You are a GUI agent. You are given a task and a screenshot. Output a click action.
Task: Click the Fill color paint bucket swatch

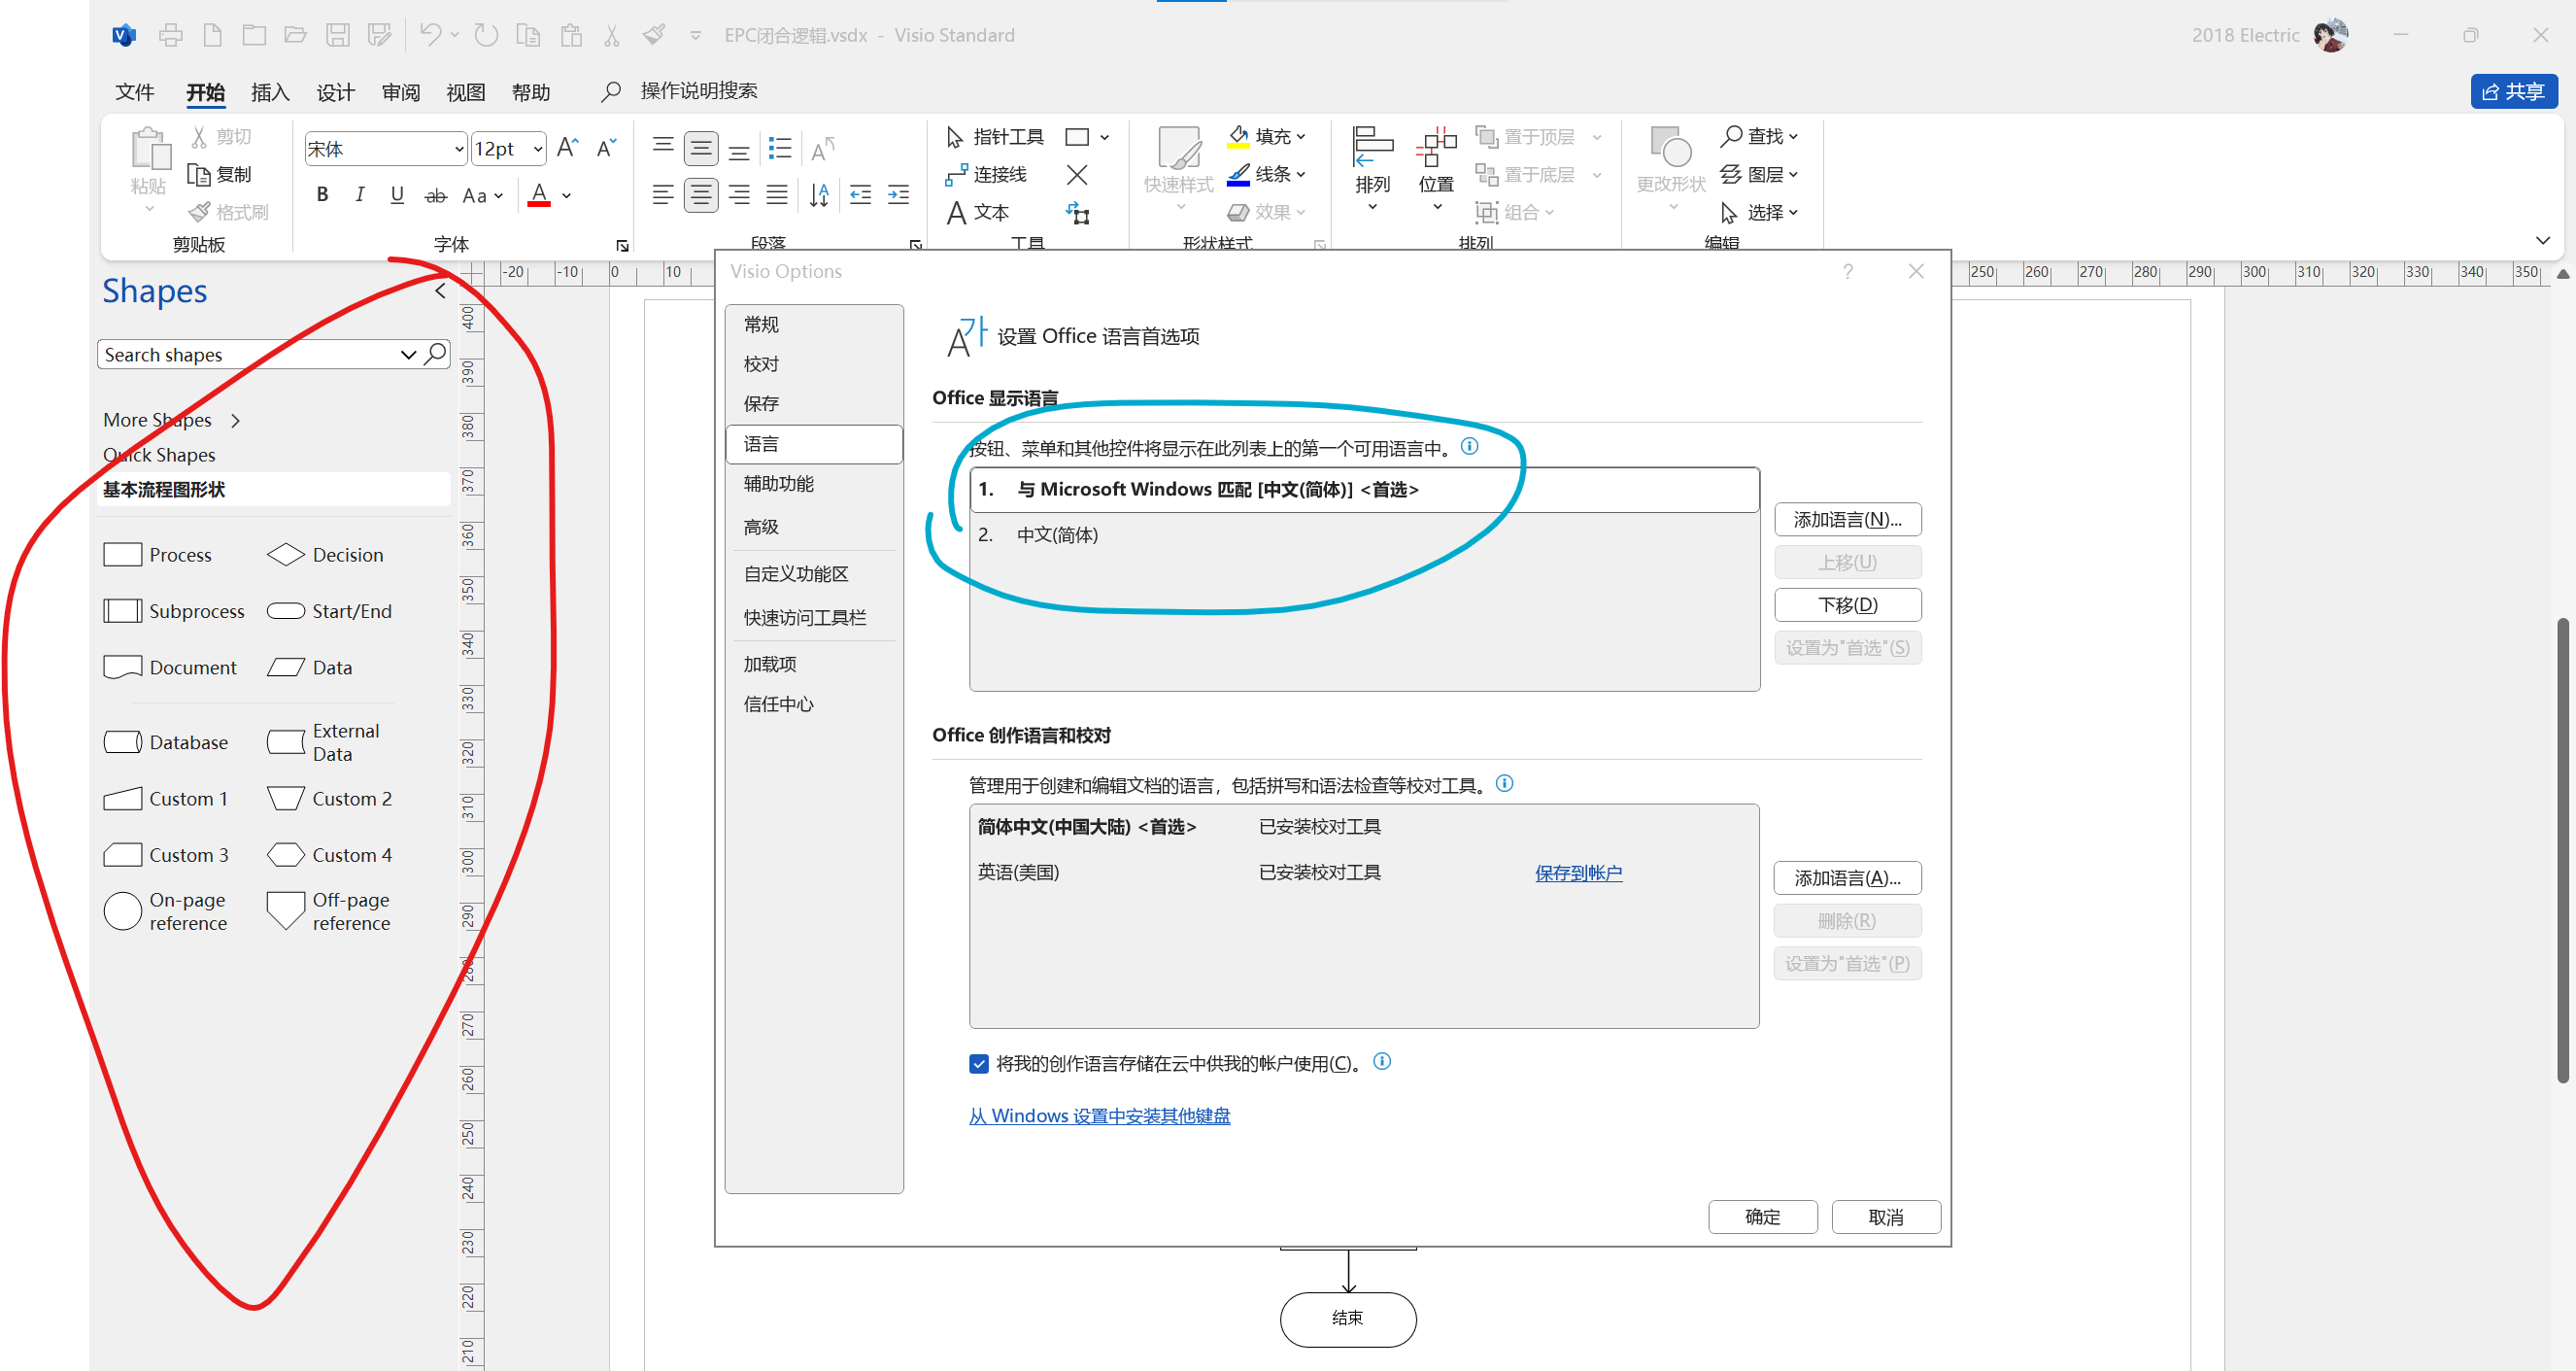[1238, 136]
